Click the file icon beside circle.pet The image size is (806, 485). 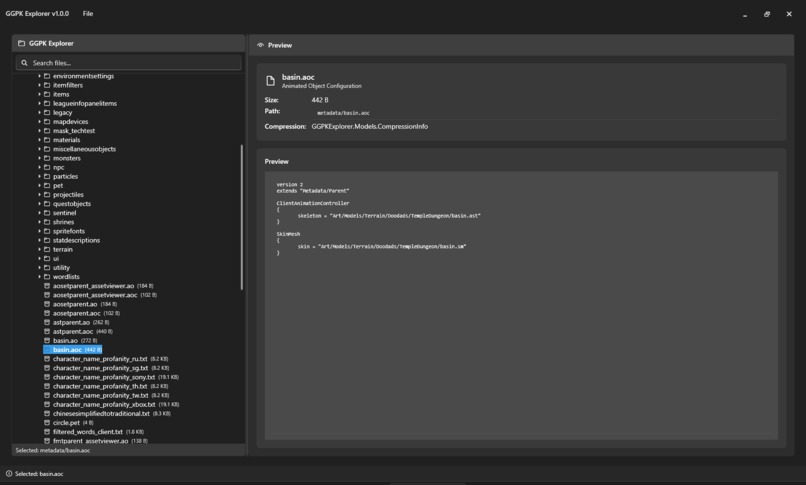47,422
